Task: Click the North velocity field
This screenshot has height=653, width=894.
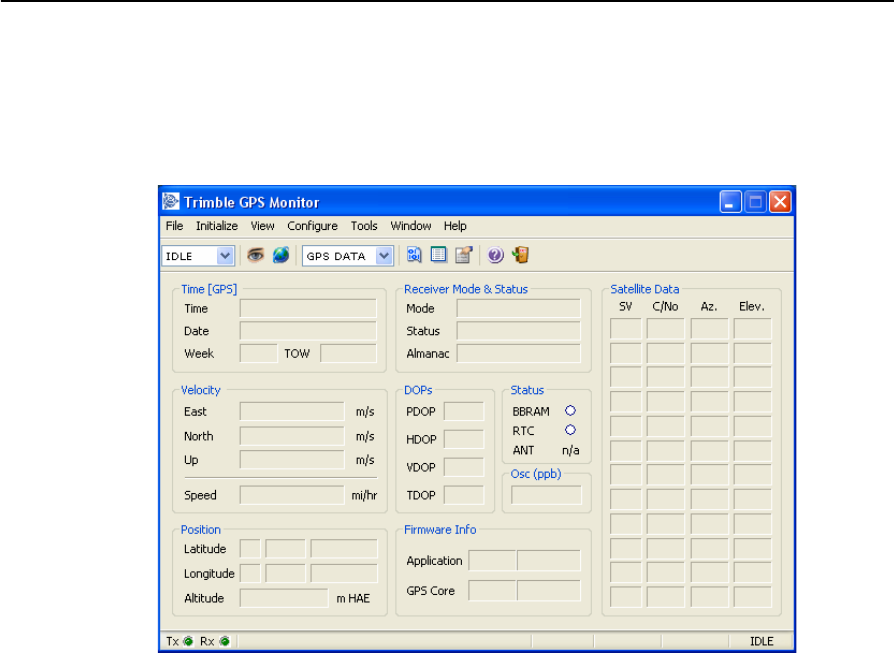Action: 292,436
